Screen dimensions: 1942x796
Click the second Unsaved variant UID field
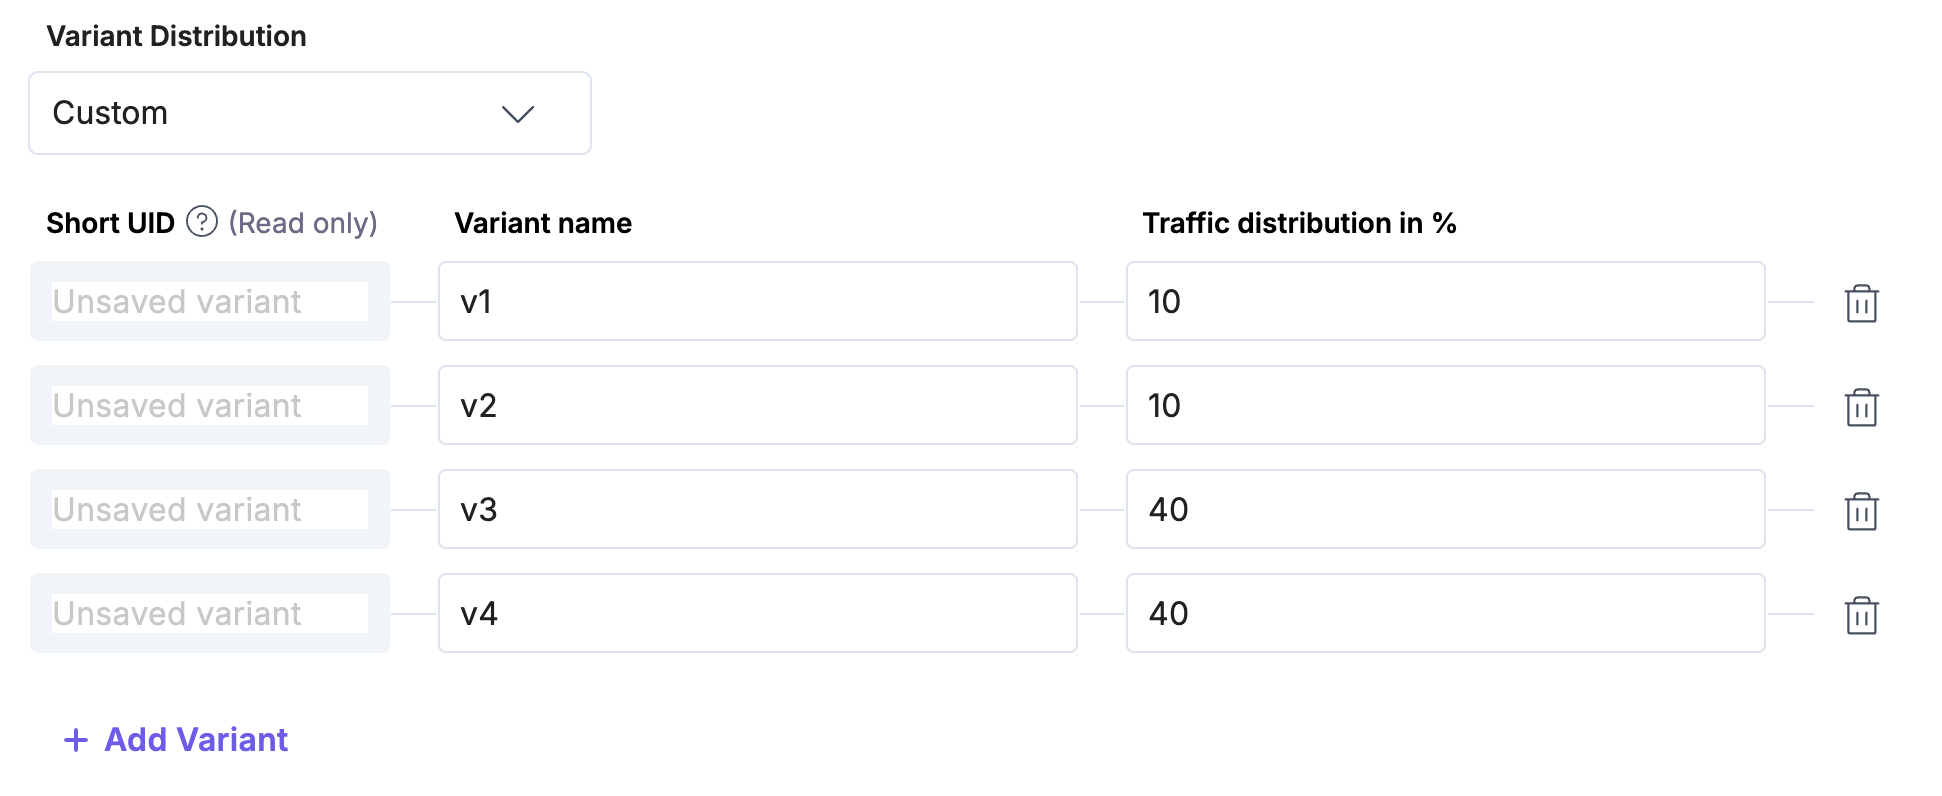point(210,405)
